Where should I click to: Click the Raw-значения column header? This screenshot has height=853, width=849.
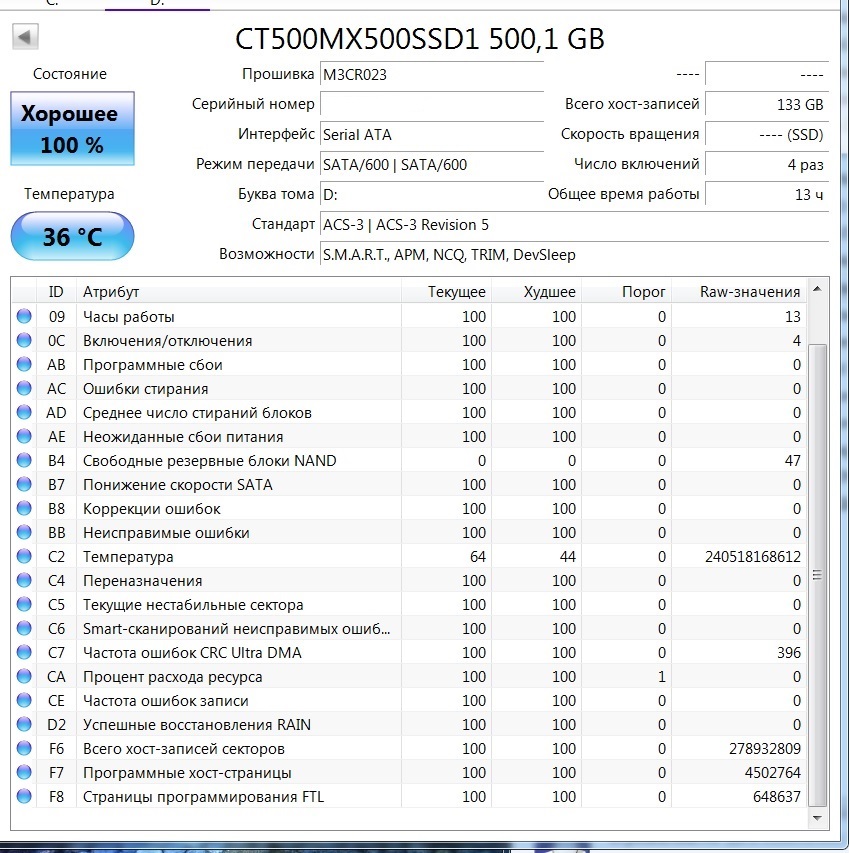[x=739, y=292]
